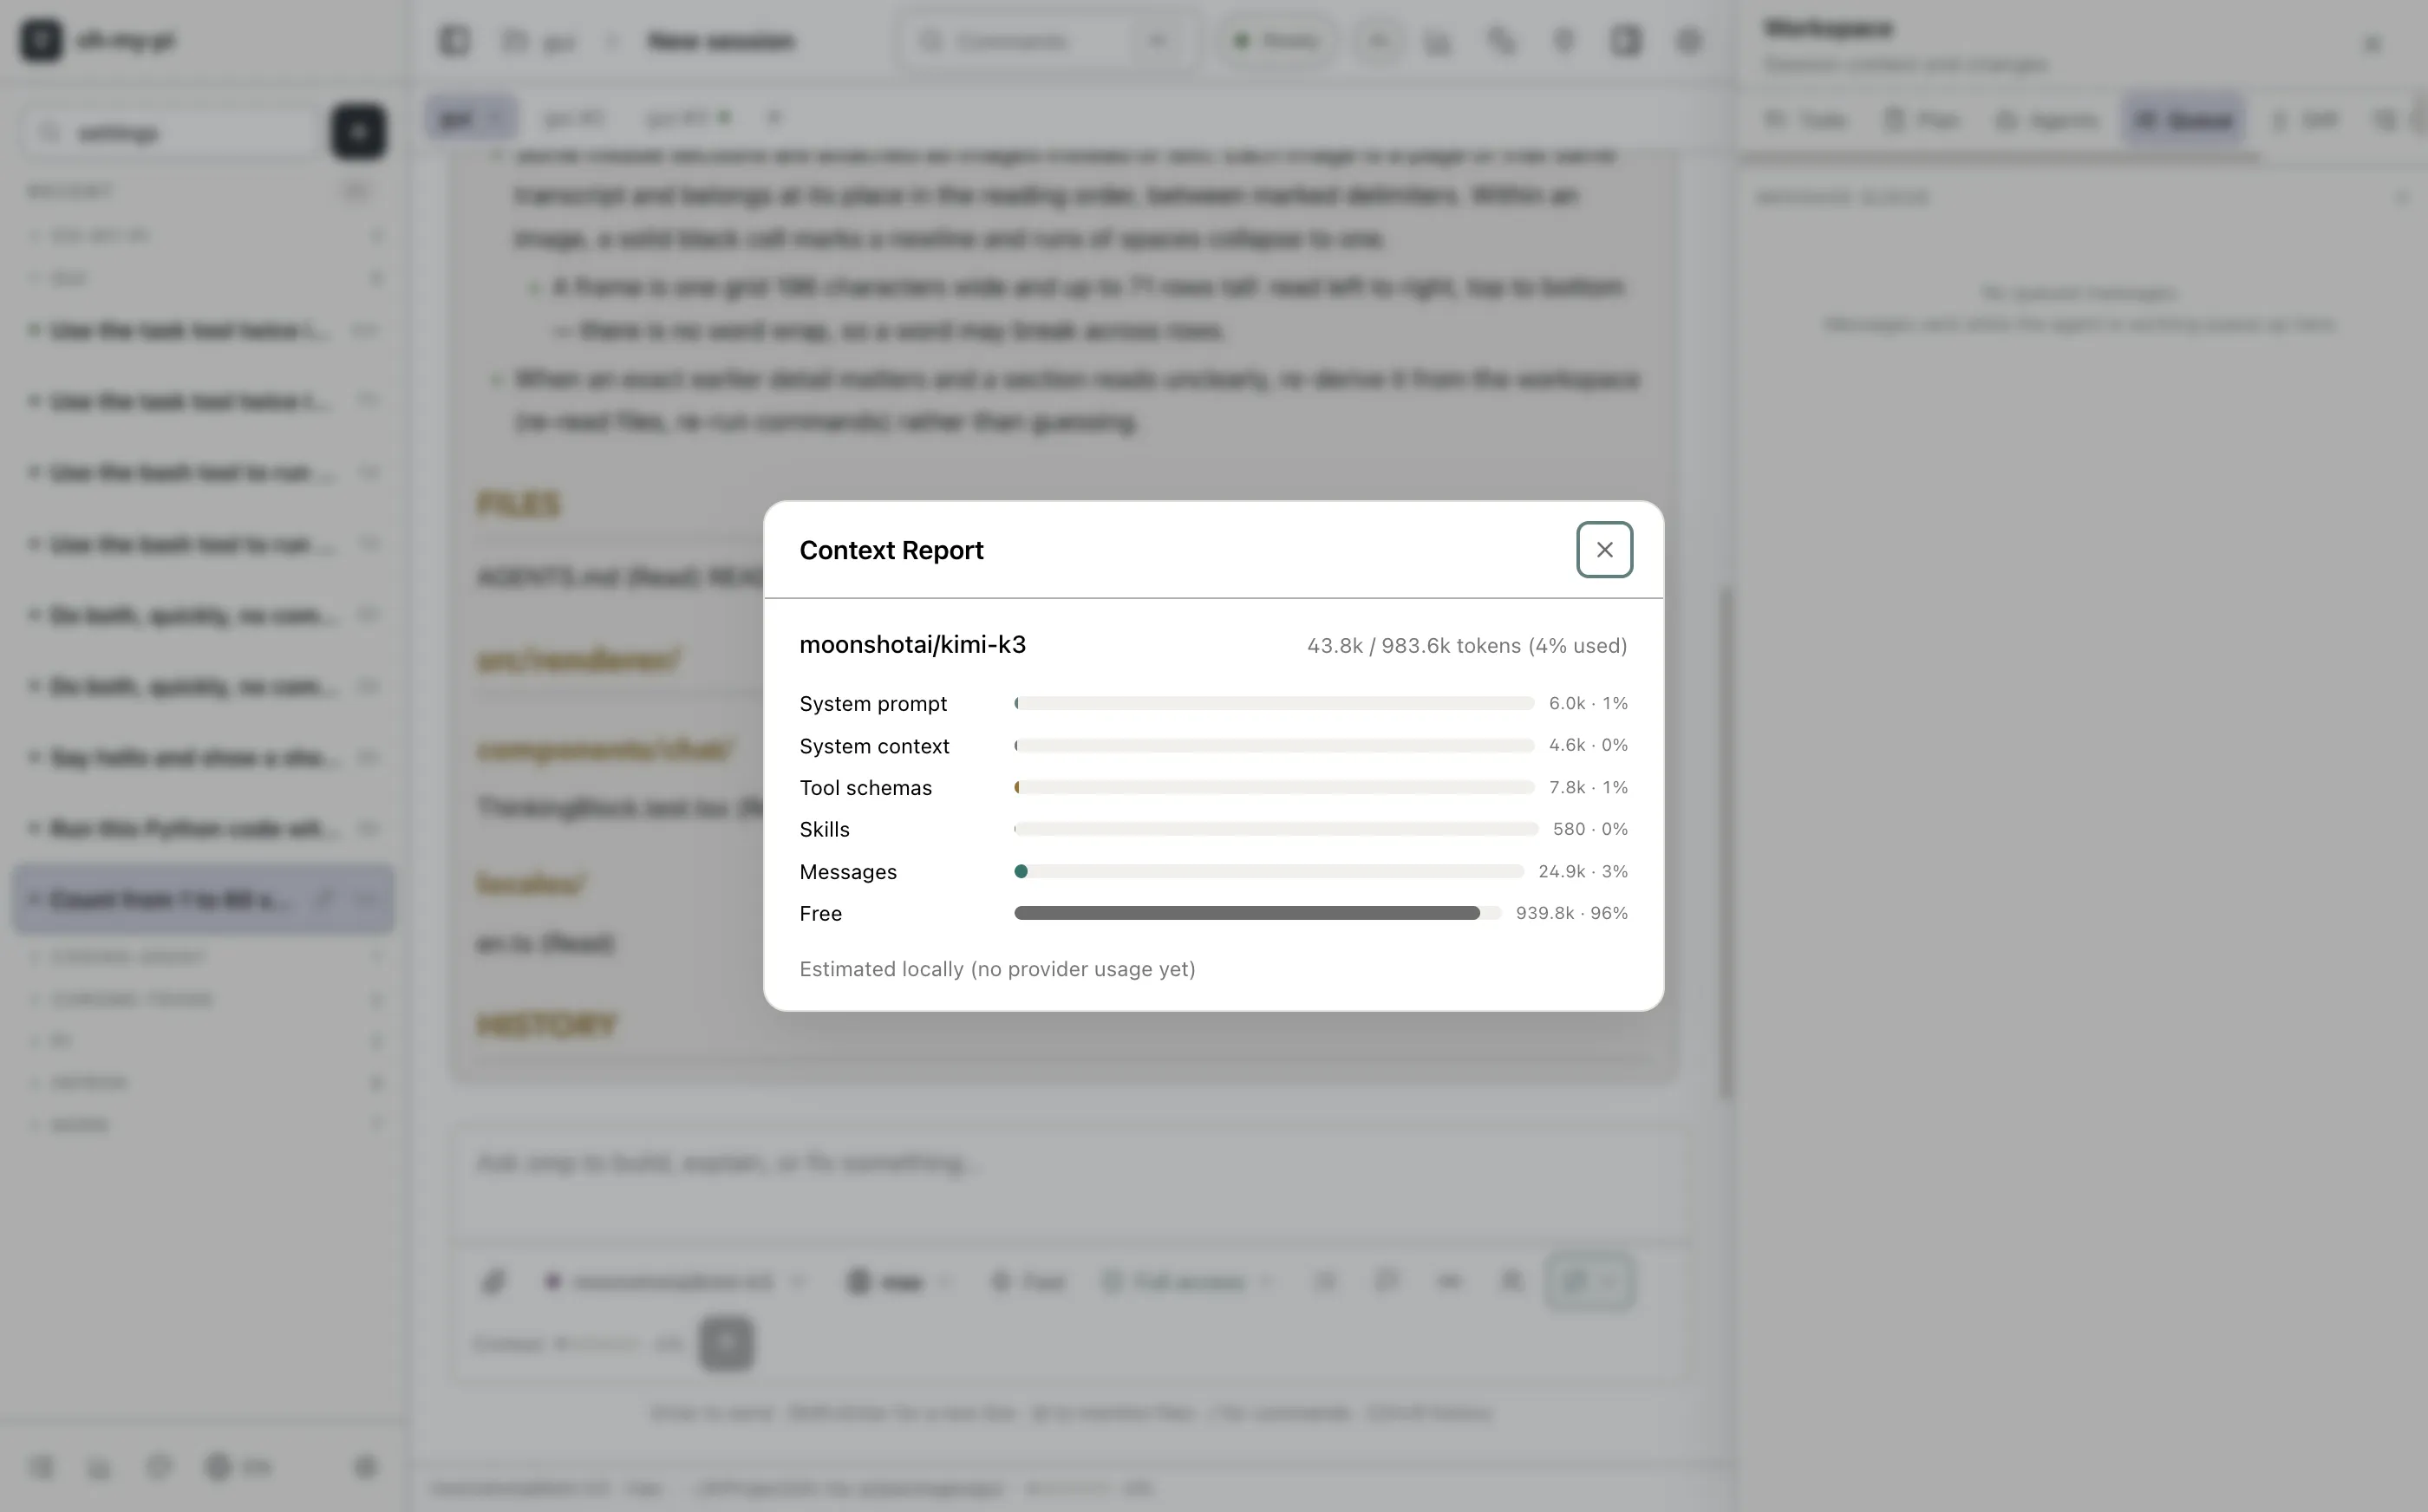
Task: Close the Workspace side panel
Action: tap(2372, 44)
